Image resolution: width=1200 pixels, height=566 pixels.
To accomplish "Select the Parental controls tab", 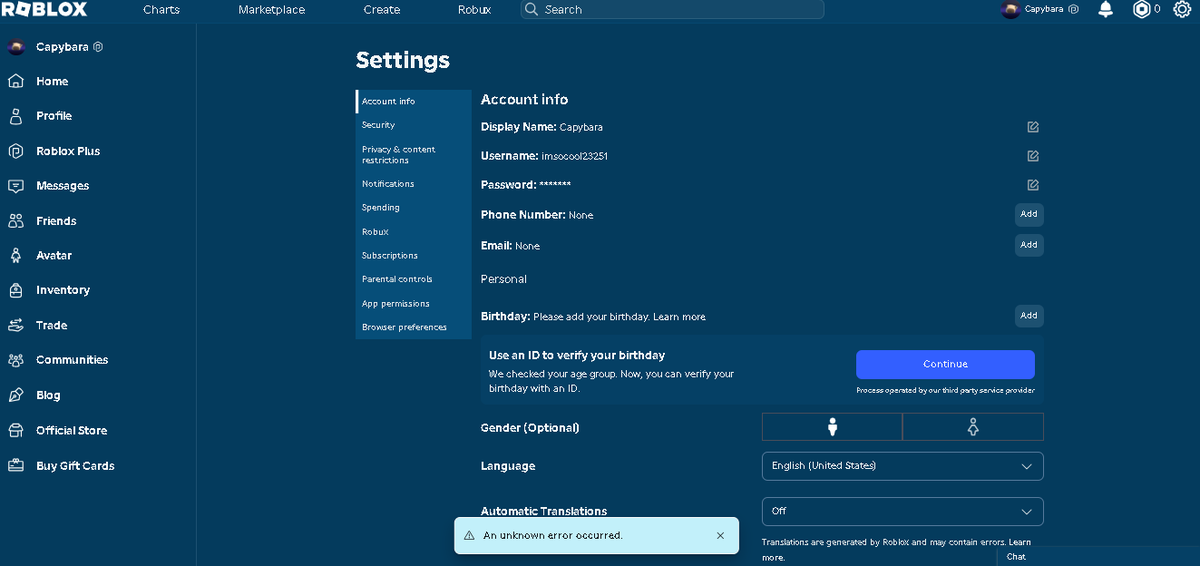I will pyautogui.click(x=414, y=280).
